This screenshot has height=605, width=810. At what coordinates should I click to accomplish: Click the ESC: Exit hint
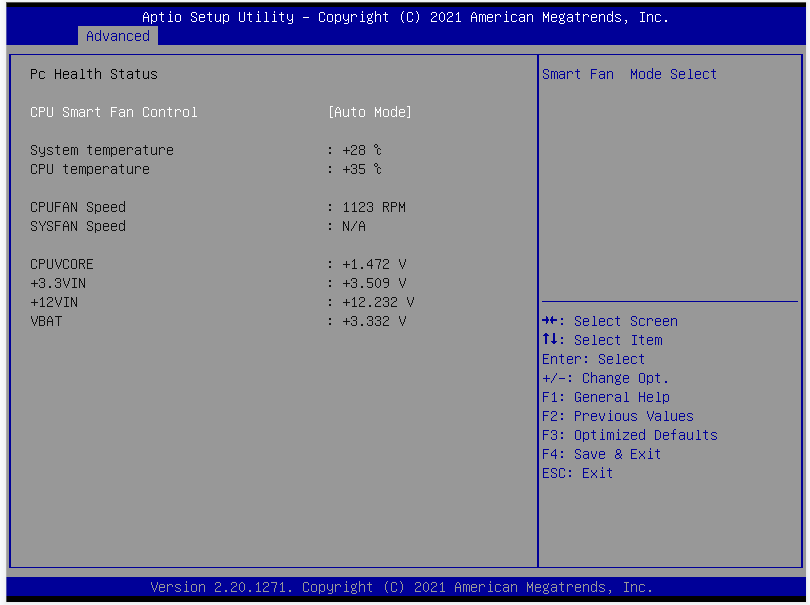tap(578, 473)
